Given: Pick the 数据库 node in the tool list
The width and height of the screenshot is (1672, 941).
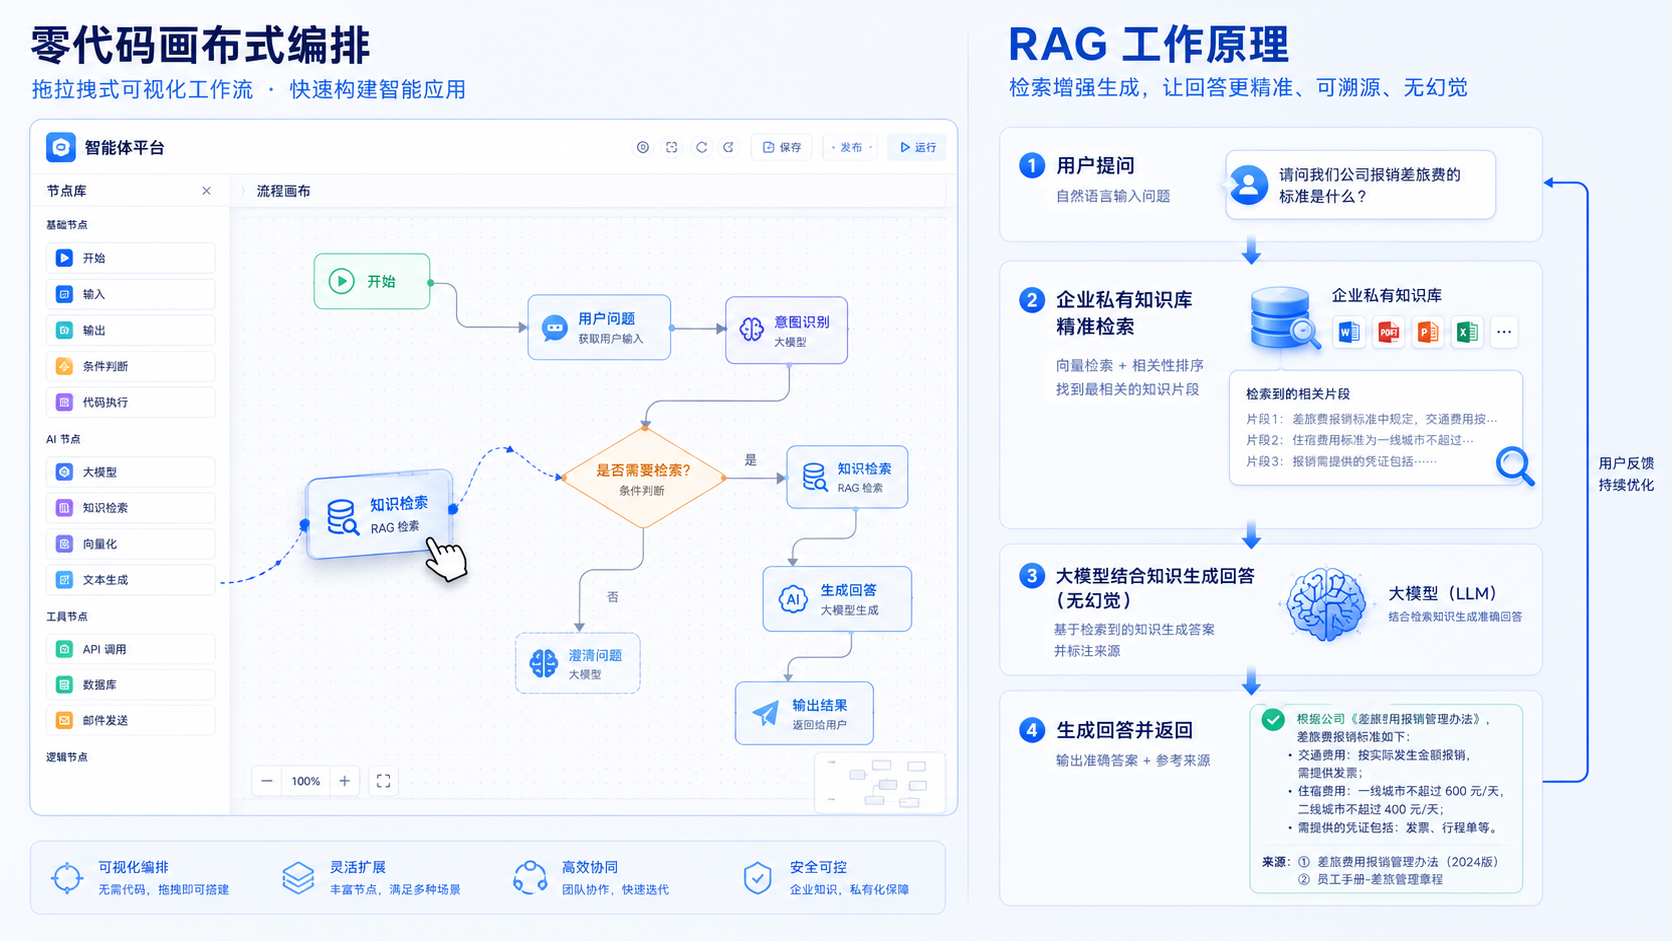Looking at the screenshot, I should tap(130, 685).
